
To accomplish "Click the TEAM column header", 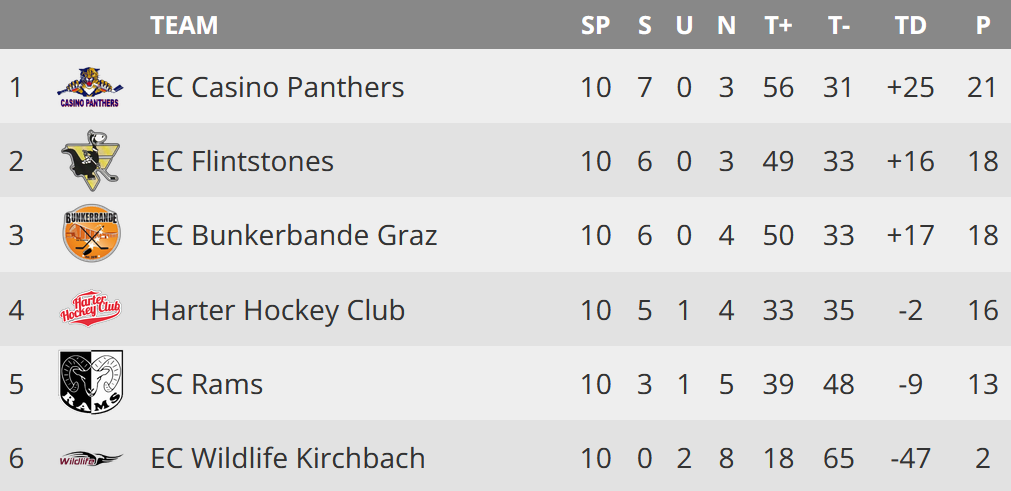I will (x=184, y=25).
